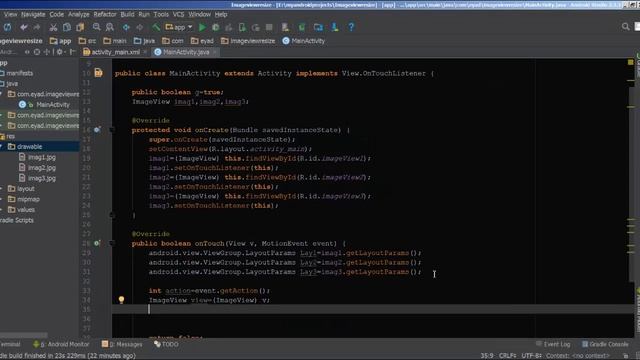The image size is (640, 360).
Task: Open the Run menu
Action: click(144, 14)
